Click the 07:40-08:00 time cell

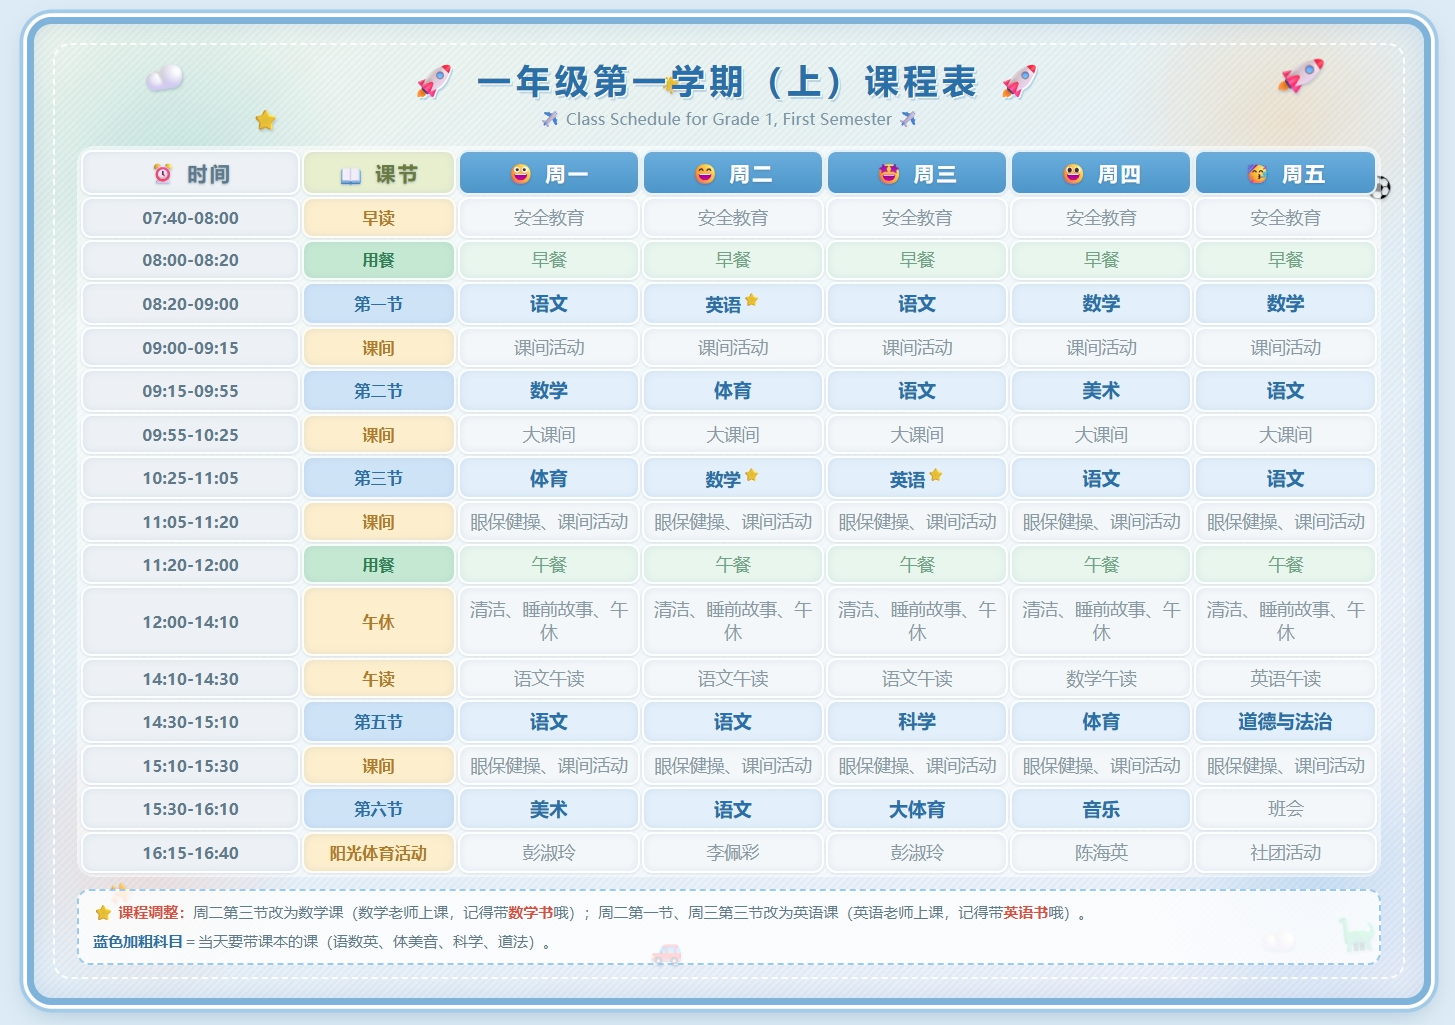tap(190, 218)
